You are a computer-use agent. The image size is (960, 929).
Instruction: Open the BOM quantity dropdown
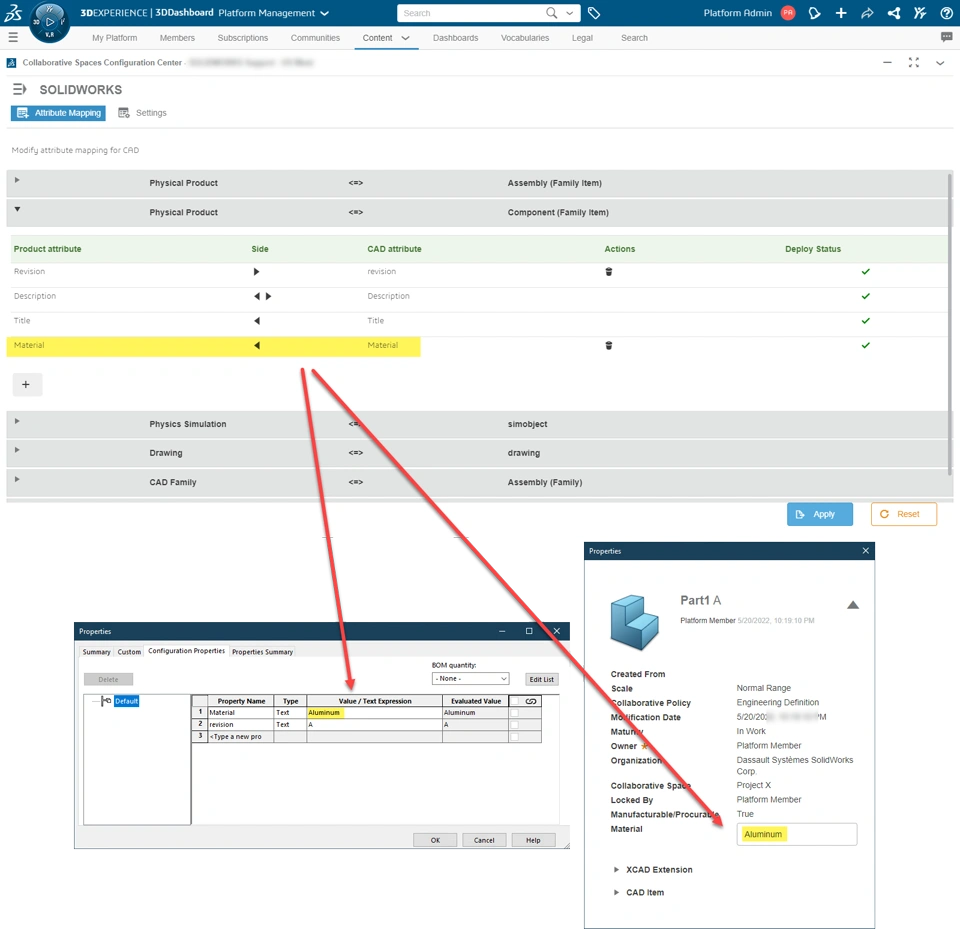[470, 679]
